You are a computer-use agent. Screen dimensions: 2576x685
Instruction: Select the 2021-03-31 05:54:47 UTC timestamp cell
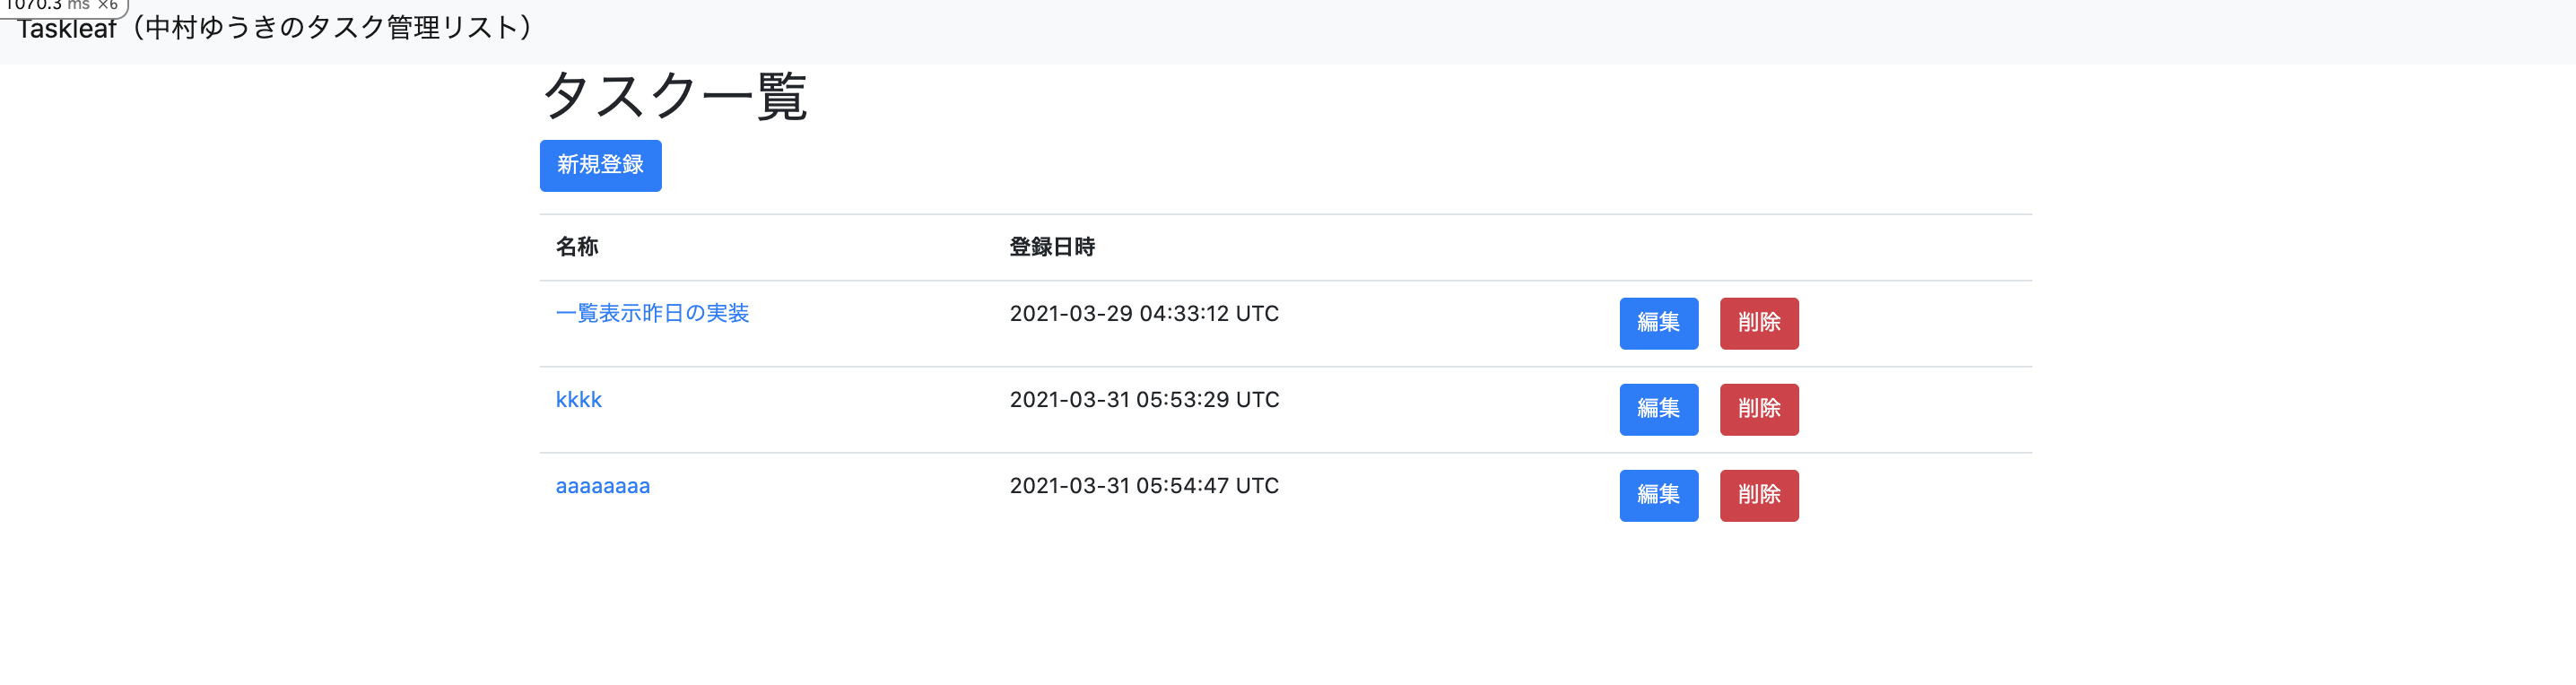pyautogui.click(x=1144, y=486)
